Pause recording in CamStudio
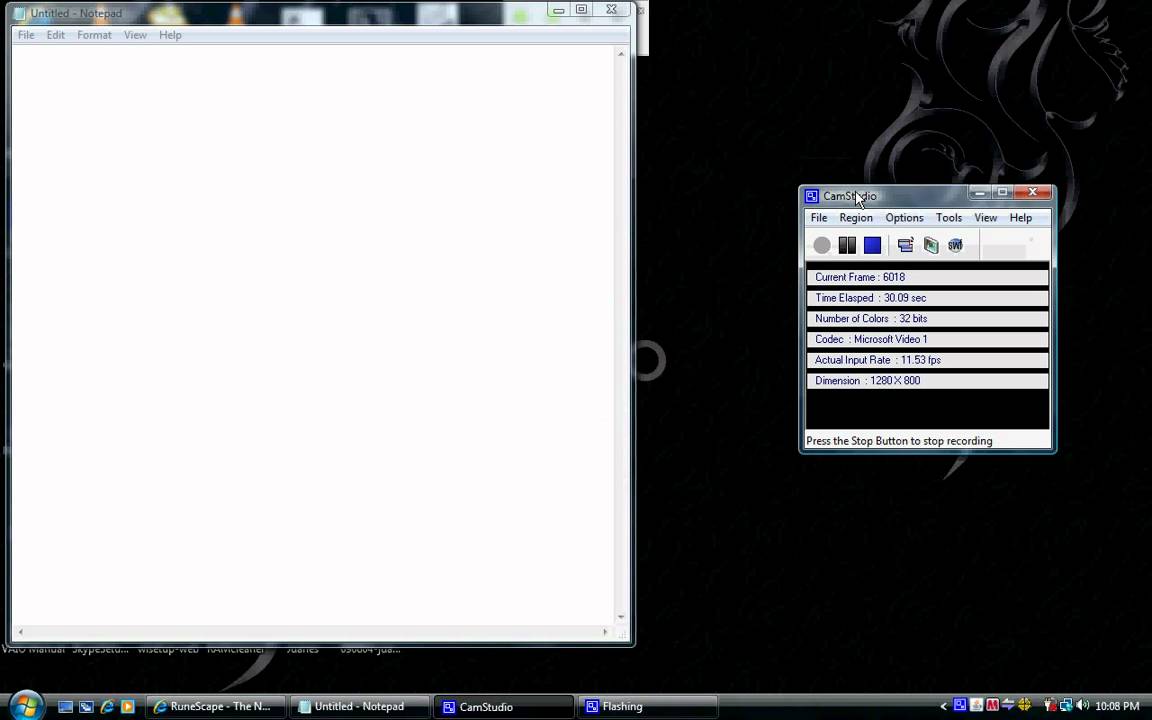This screenshot has height=720, width=1152. tap(847, 245)
